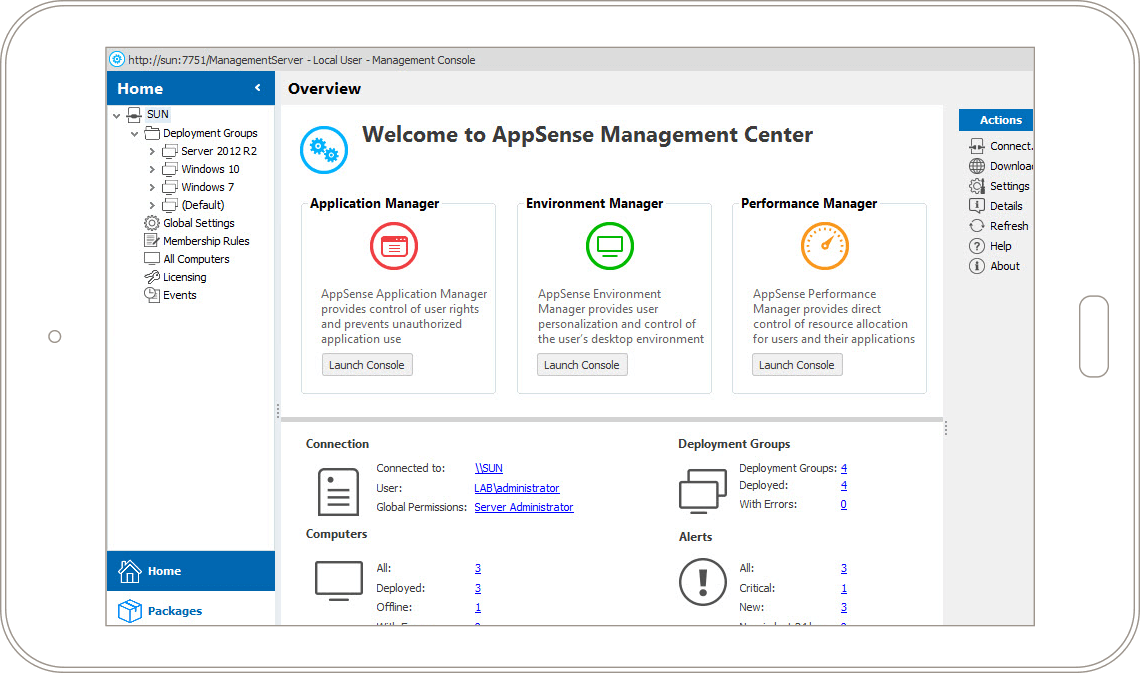Open Licensing key icon
This screenshot has height=673, width=1140.
point(152,277)
